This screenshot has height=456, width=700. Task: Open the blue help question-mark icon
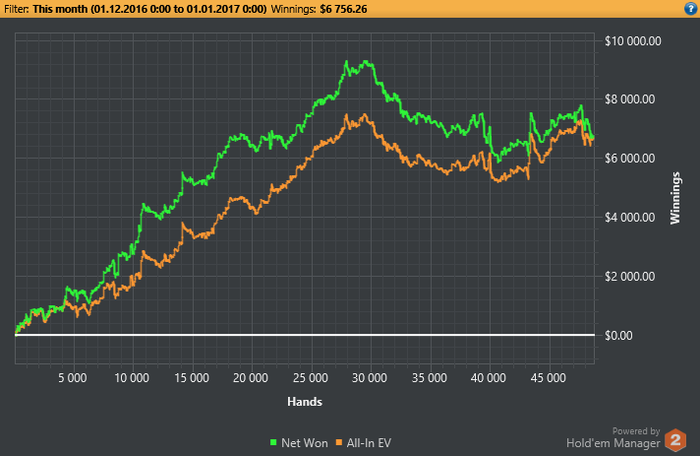pyautogui.click(x=690, y=8)
